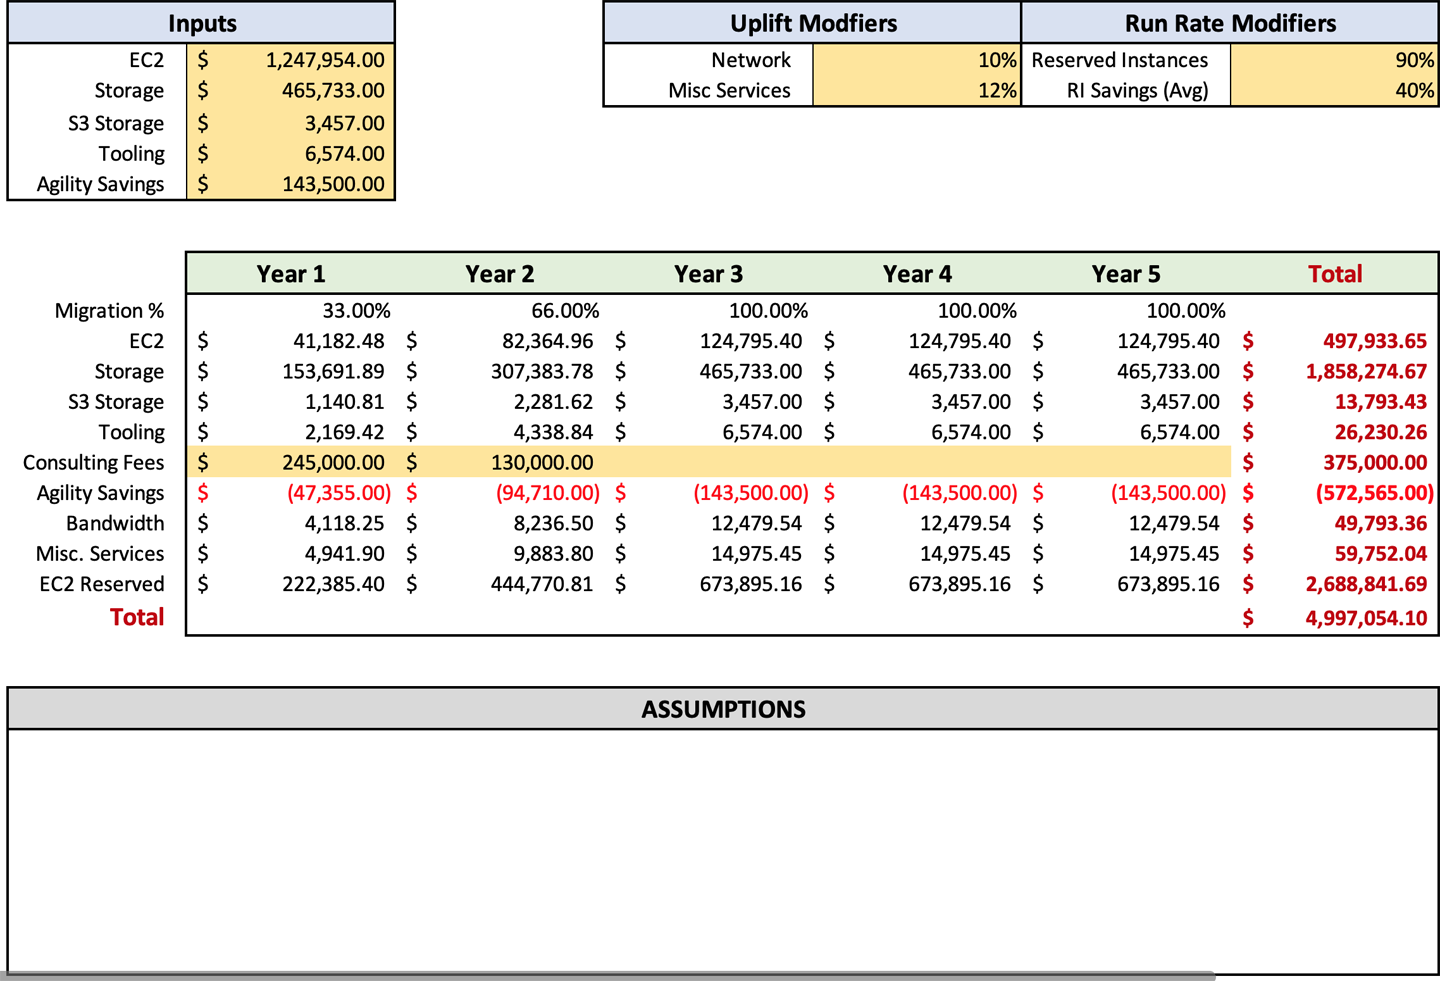Click the red Total column header
The image size is (1440, 981).
pos(1335,274)
